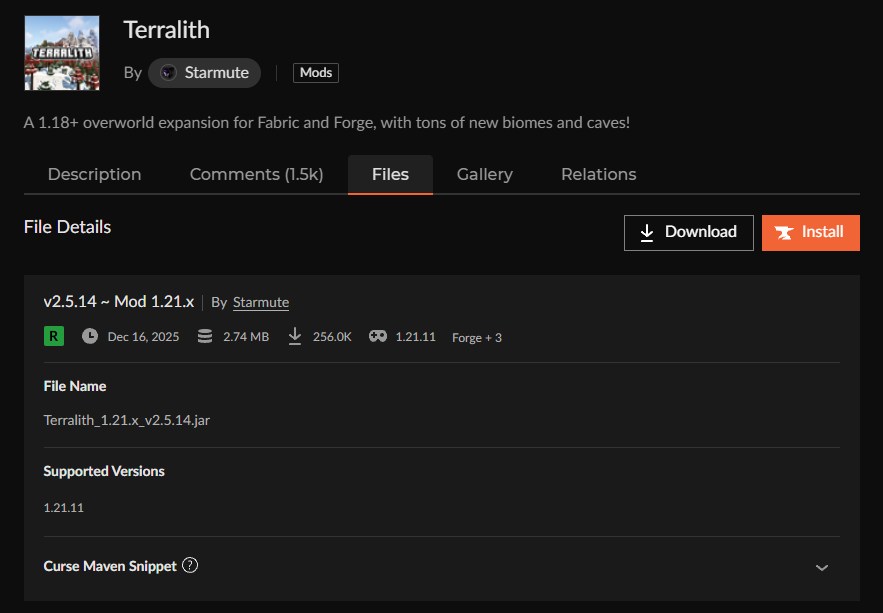Viewport: 883px width, 613px height.
Task: Open the Description tab
Action: tap(95, 174)
